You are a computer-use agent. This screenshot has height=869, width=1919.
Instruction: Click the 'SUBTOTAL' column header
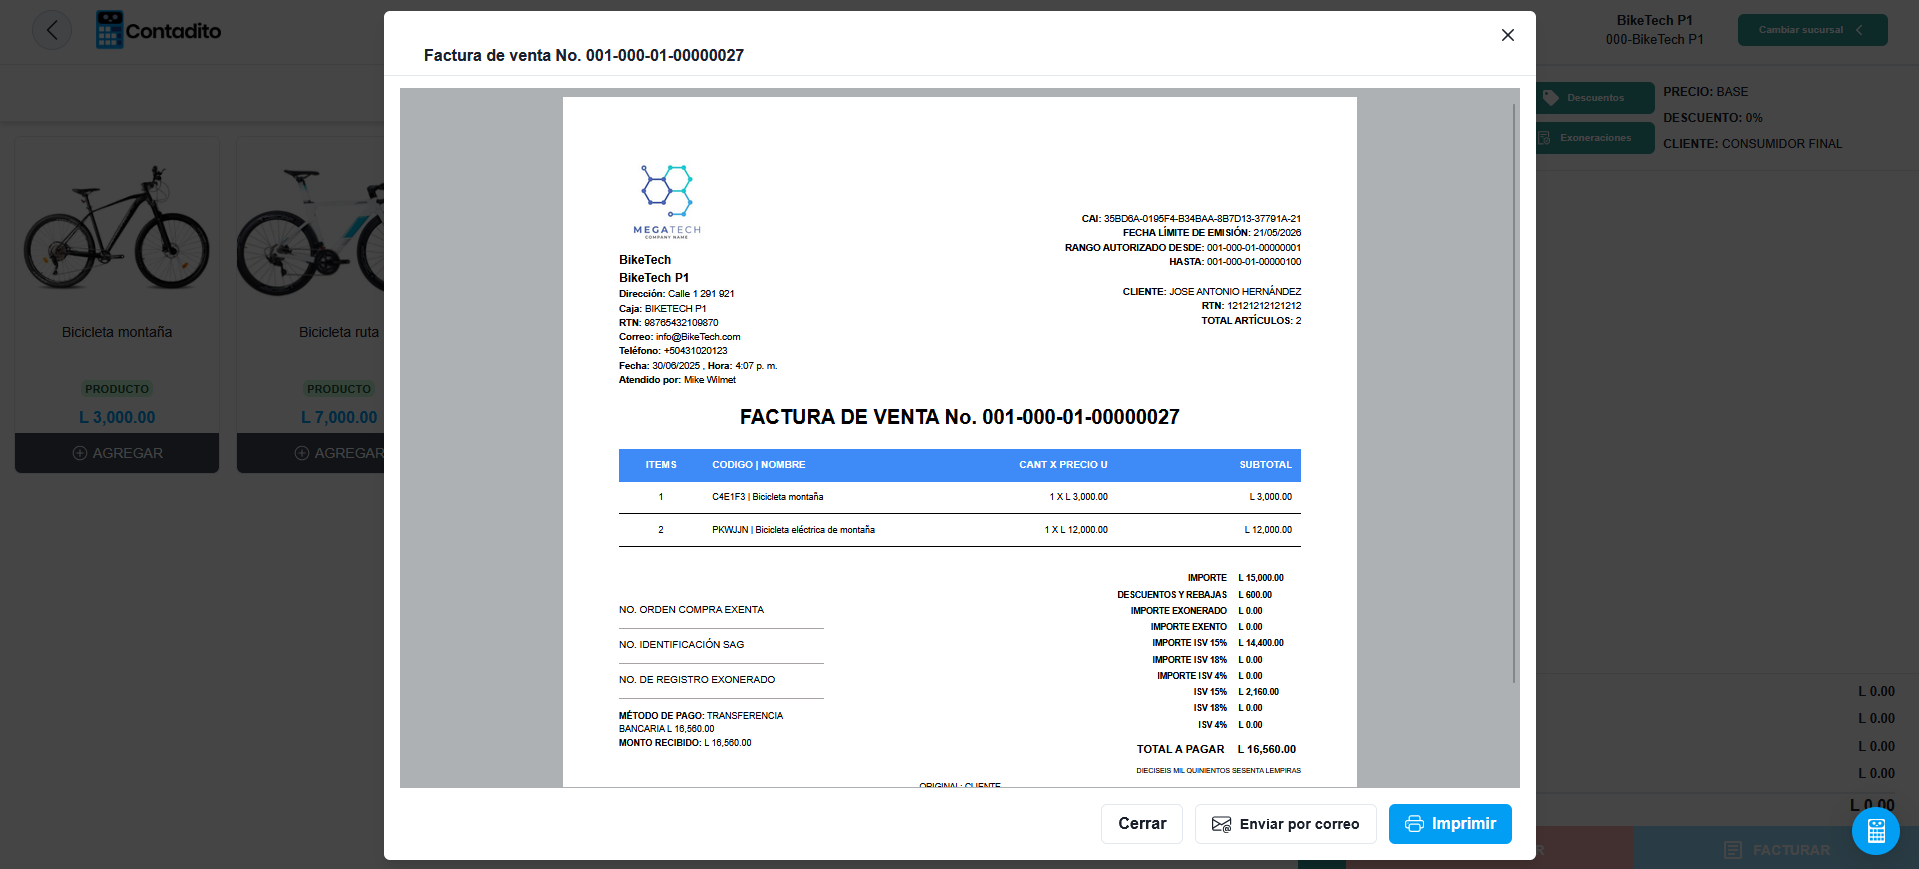click(x=1265, y=465)
